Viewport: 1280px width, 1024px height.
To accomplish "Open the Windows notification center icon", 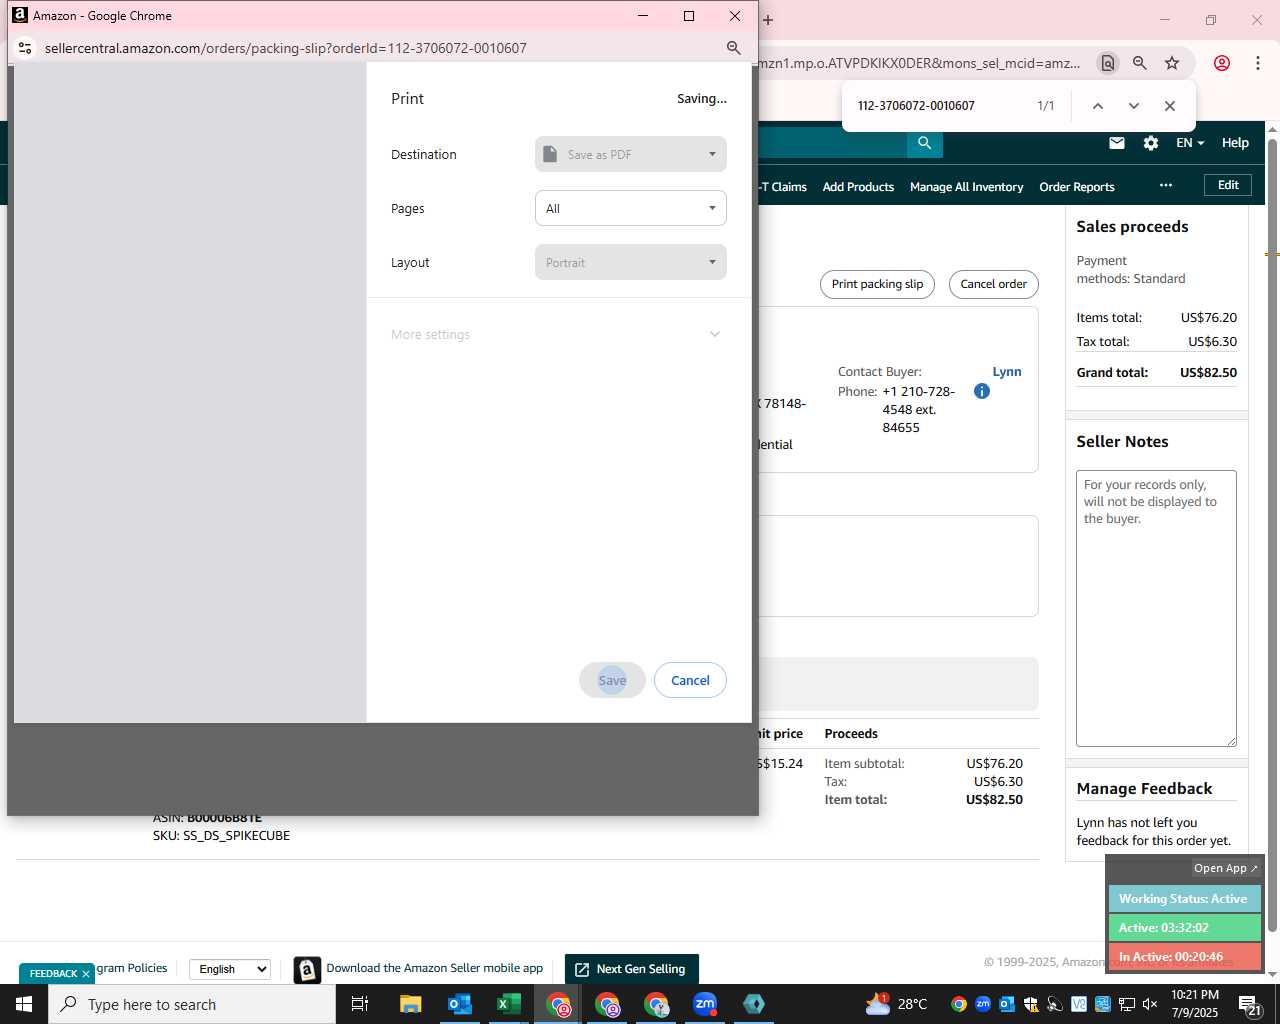I will [1250, 1004].
